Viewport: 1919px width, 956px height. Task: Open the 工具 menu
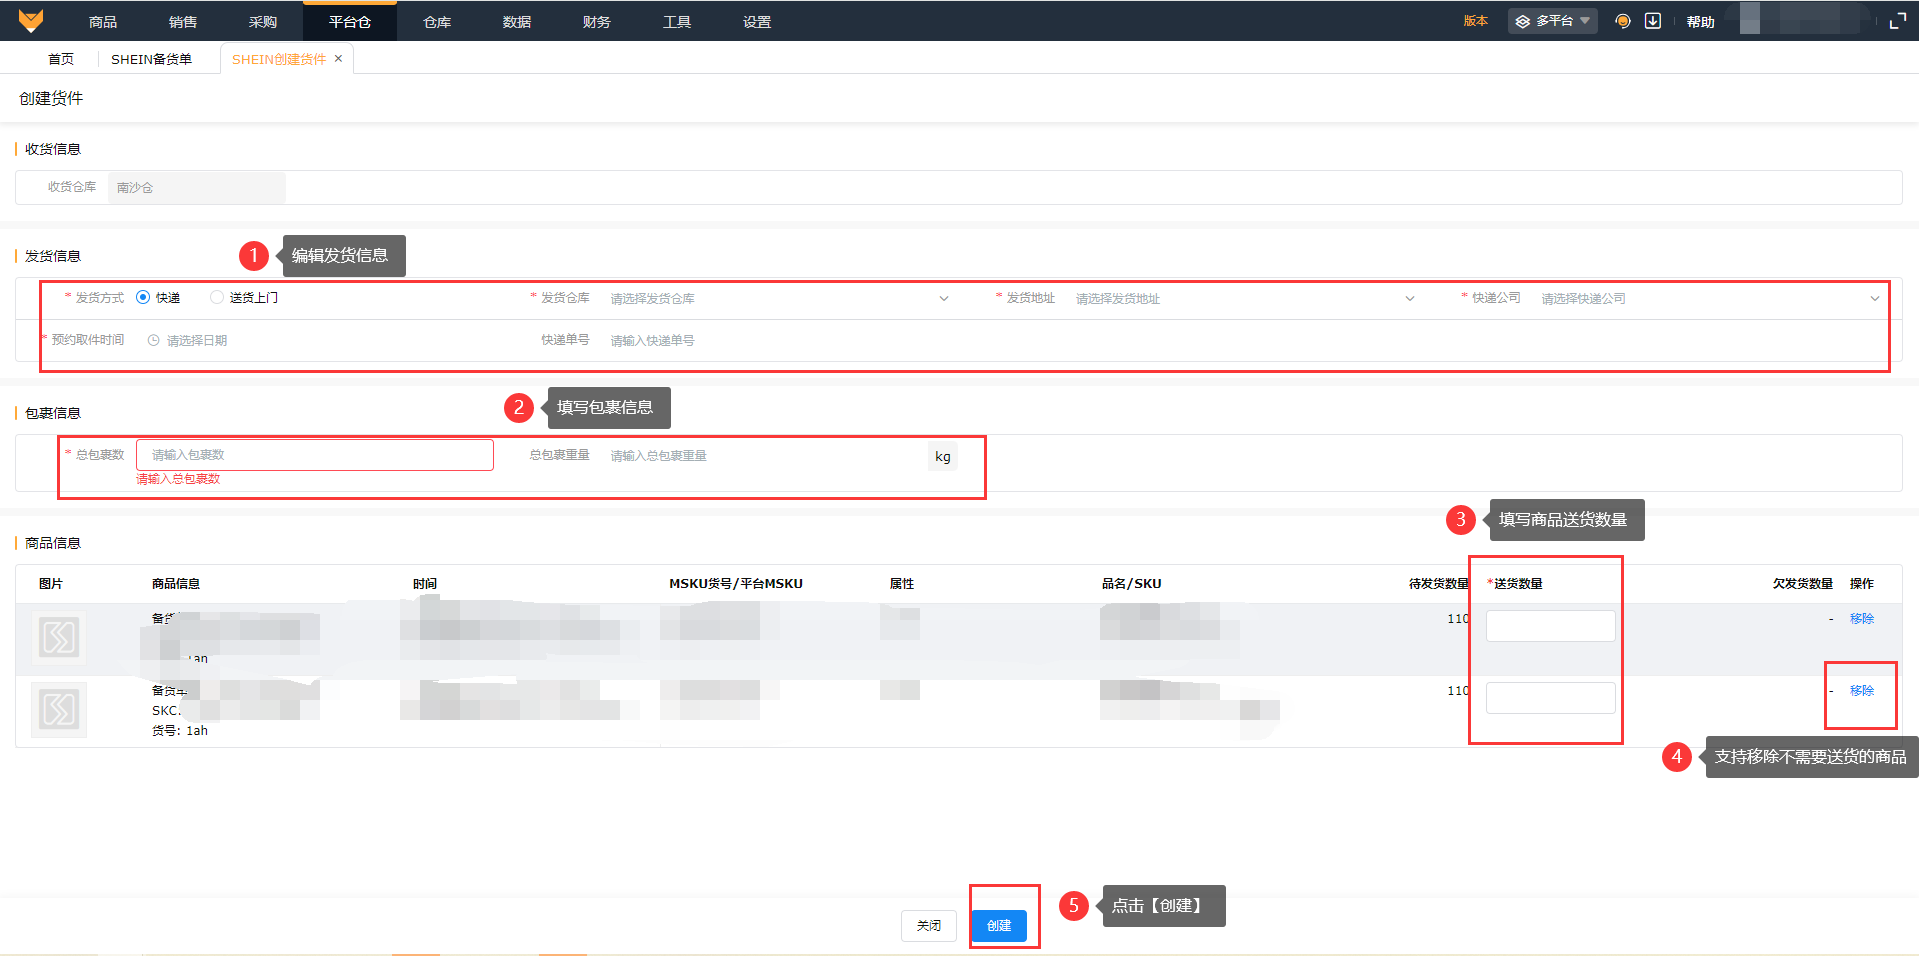(x=677, y=22)
